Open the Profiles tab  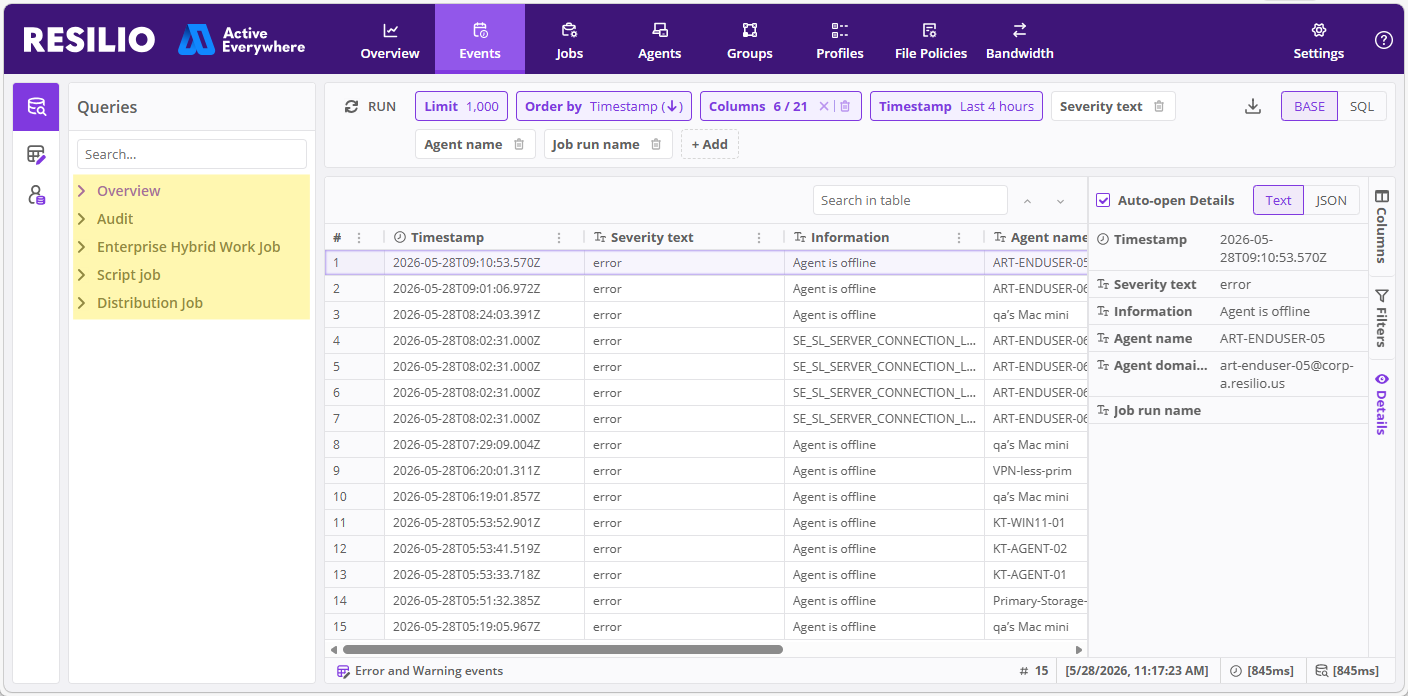839,40
